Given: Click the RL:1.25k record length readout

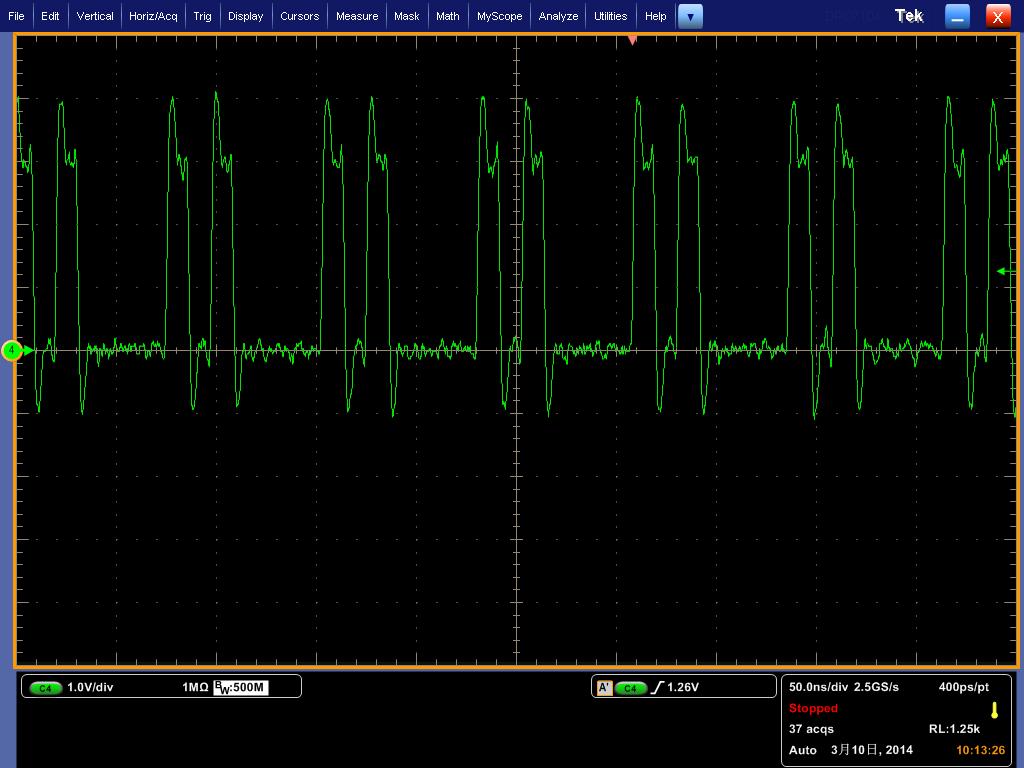Looking at the screenshot, I should click(x=954, y=729).
